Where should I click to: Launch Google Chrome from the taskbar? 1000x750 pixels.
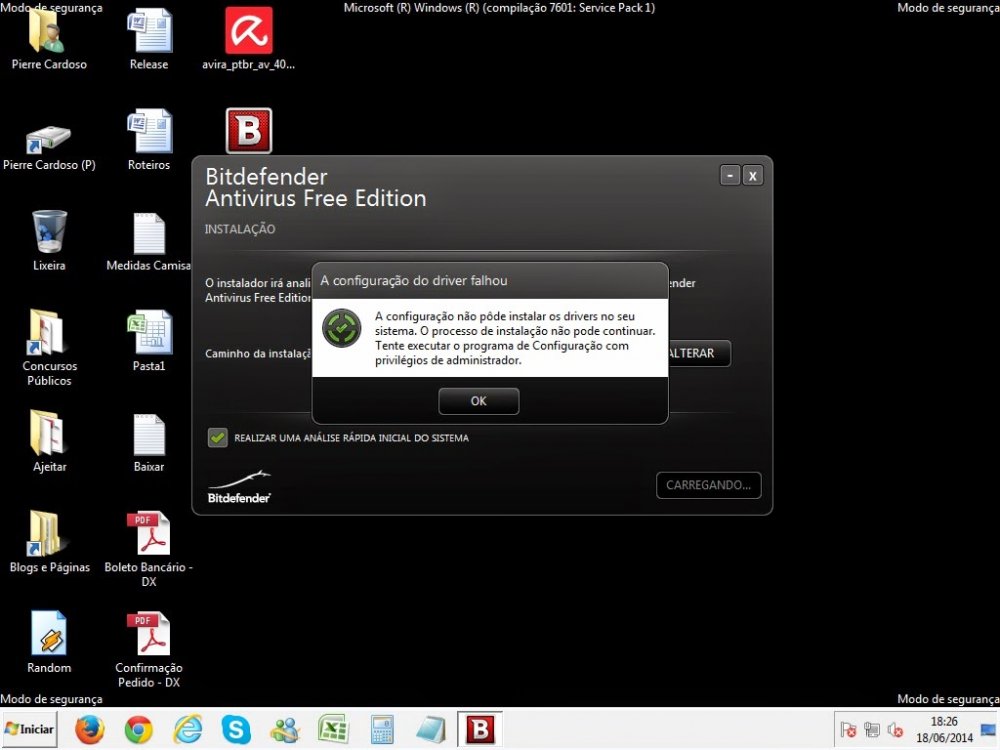(x=138, y=730)
